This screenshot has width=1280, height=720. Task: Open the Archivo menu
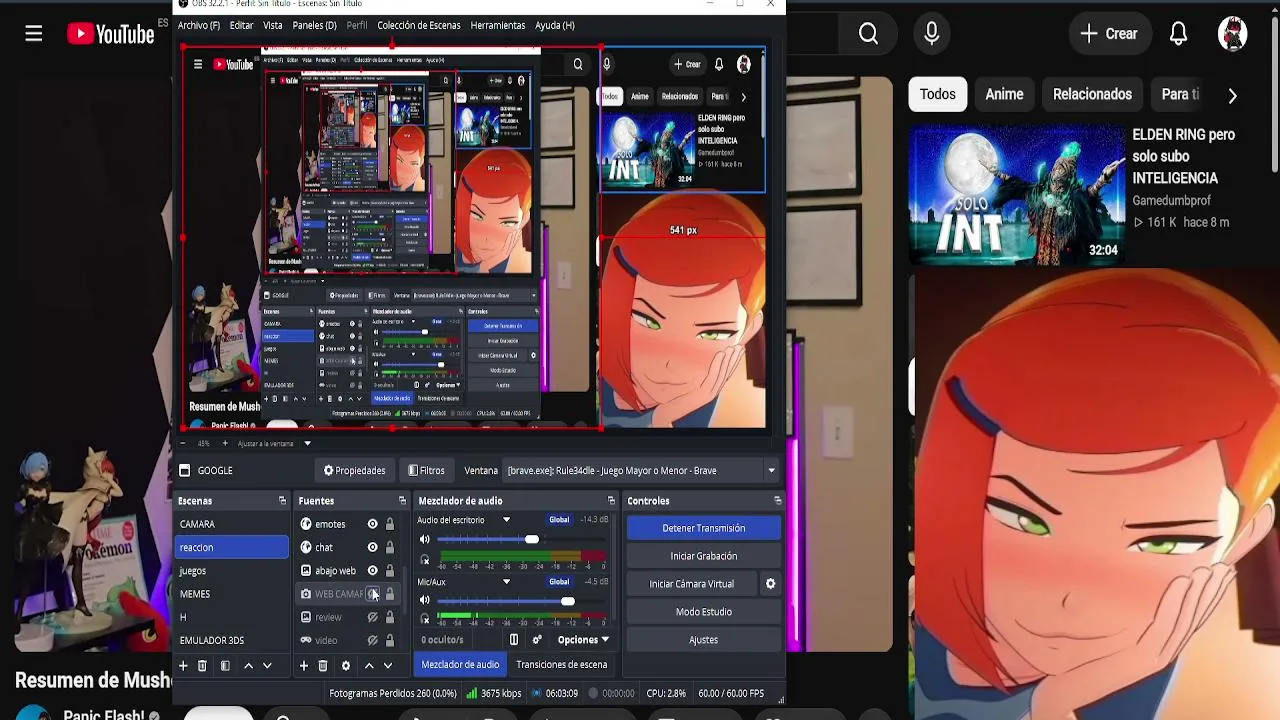coord(199,25)
